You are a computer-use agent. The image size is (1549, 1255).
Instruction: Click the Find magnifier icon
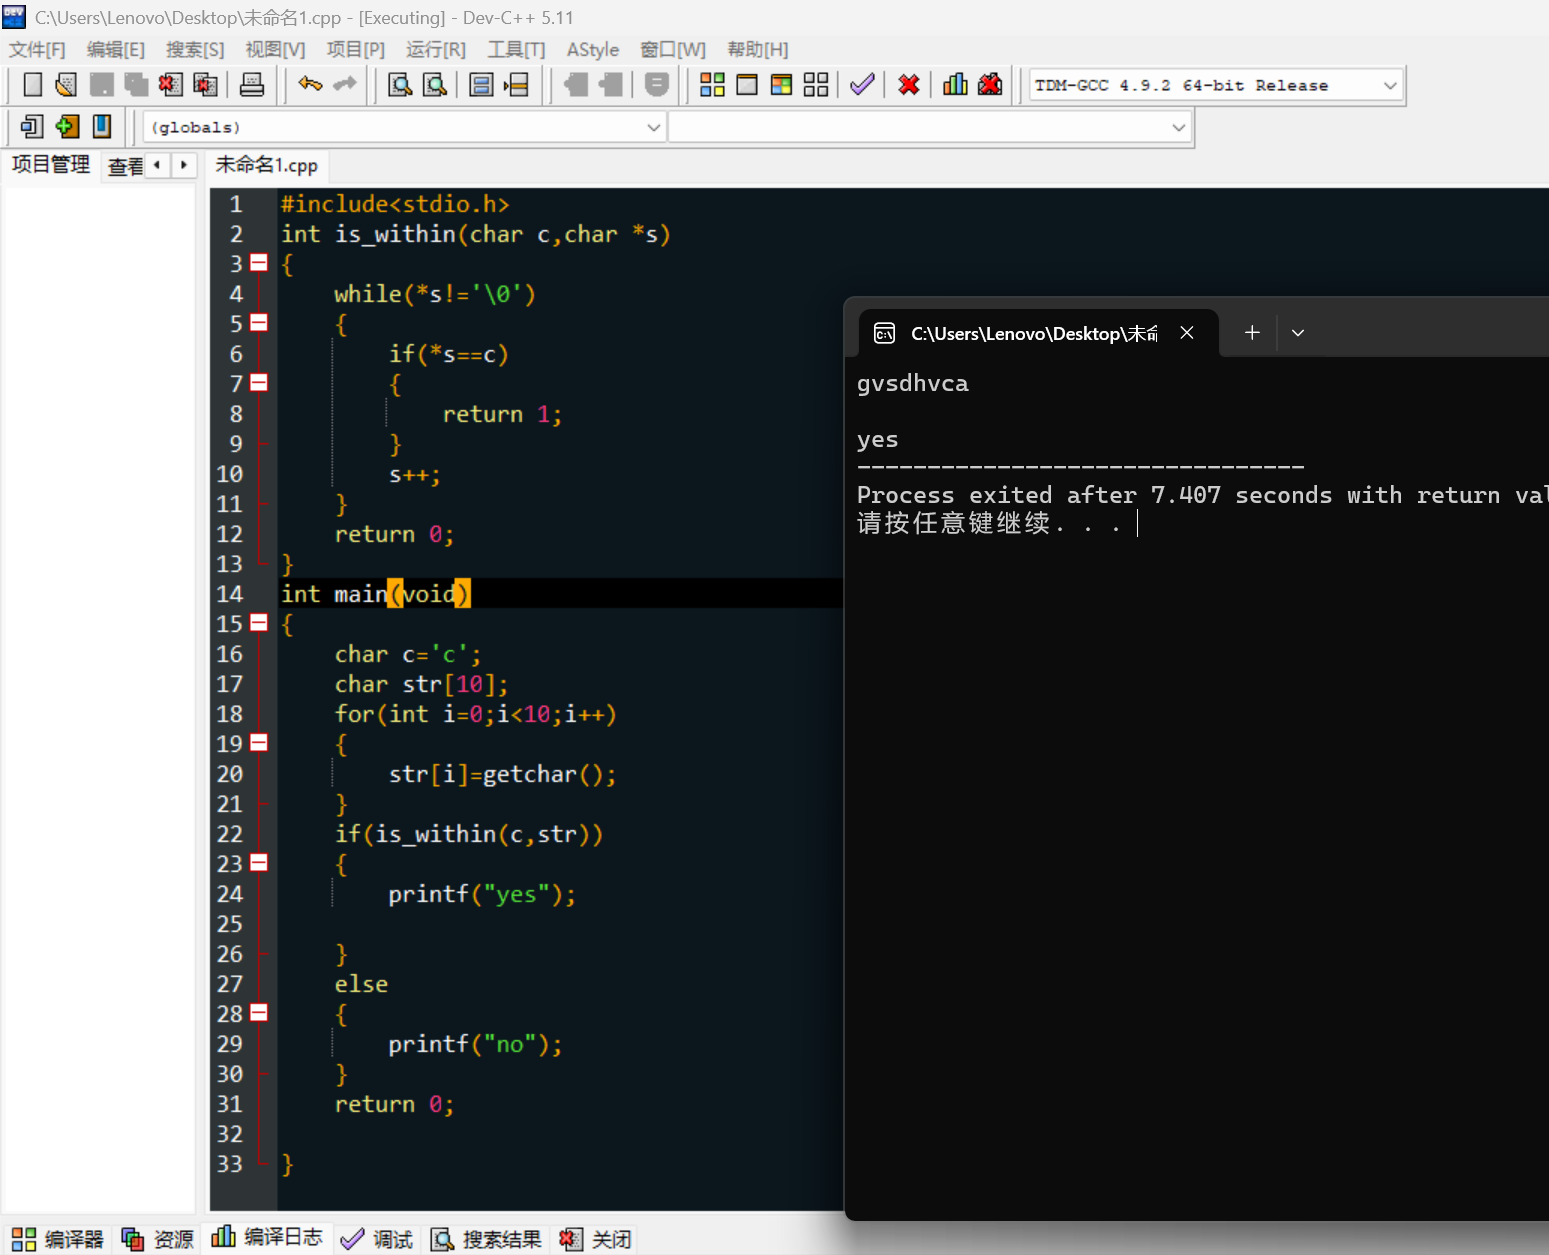pos(400,85)
